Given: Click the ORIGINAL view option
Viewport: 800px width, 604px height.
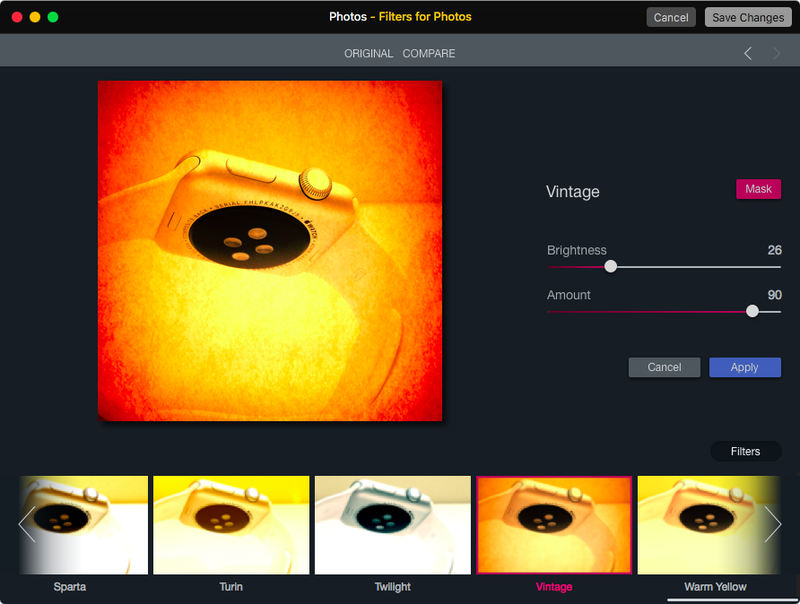Looking at the screenshot, I should click(x=368, y=54).
